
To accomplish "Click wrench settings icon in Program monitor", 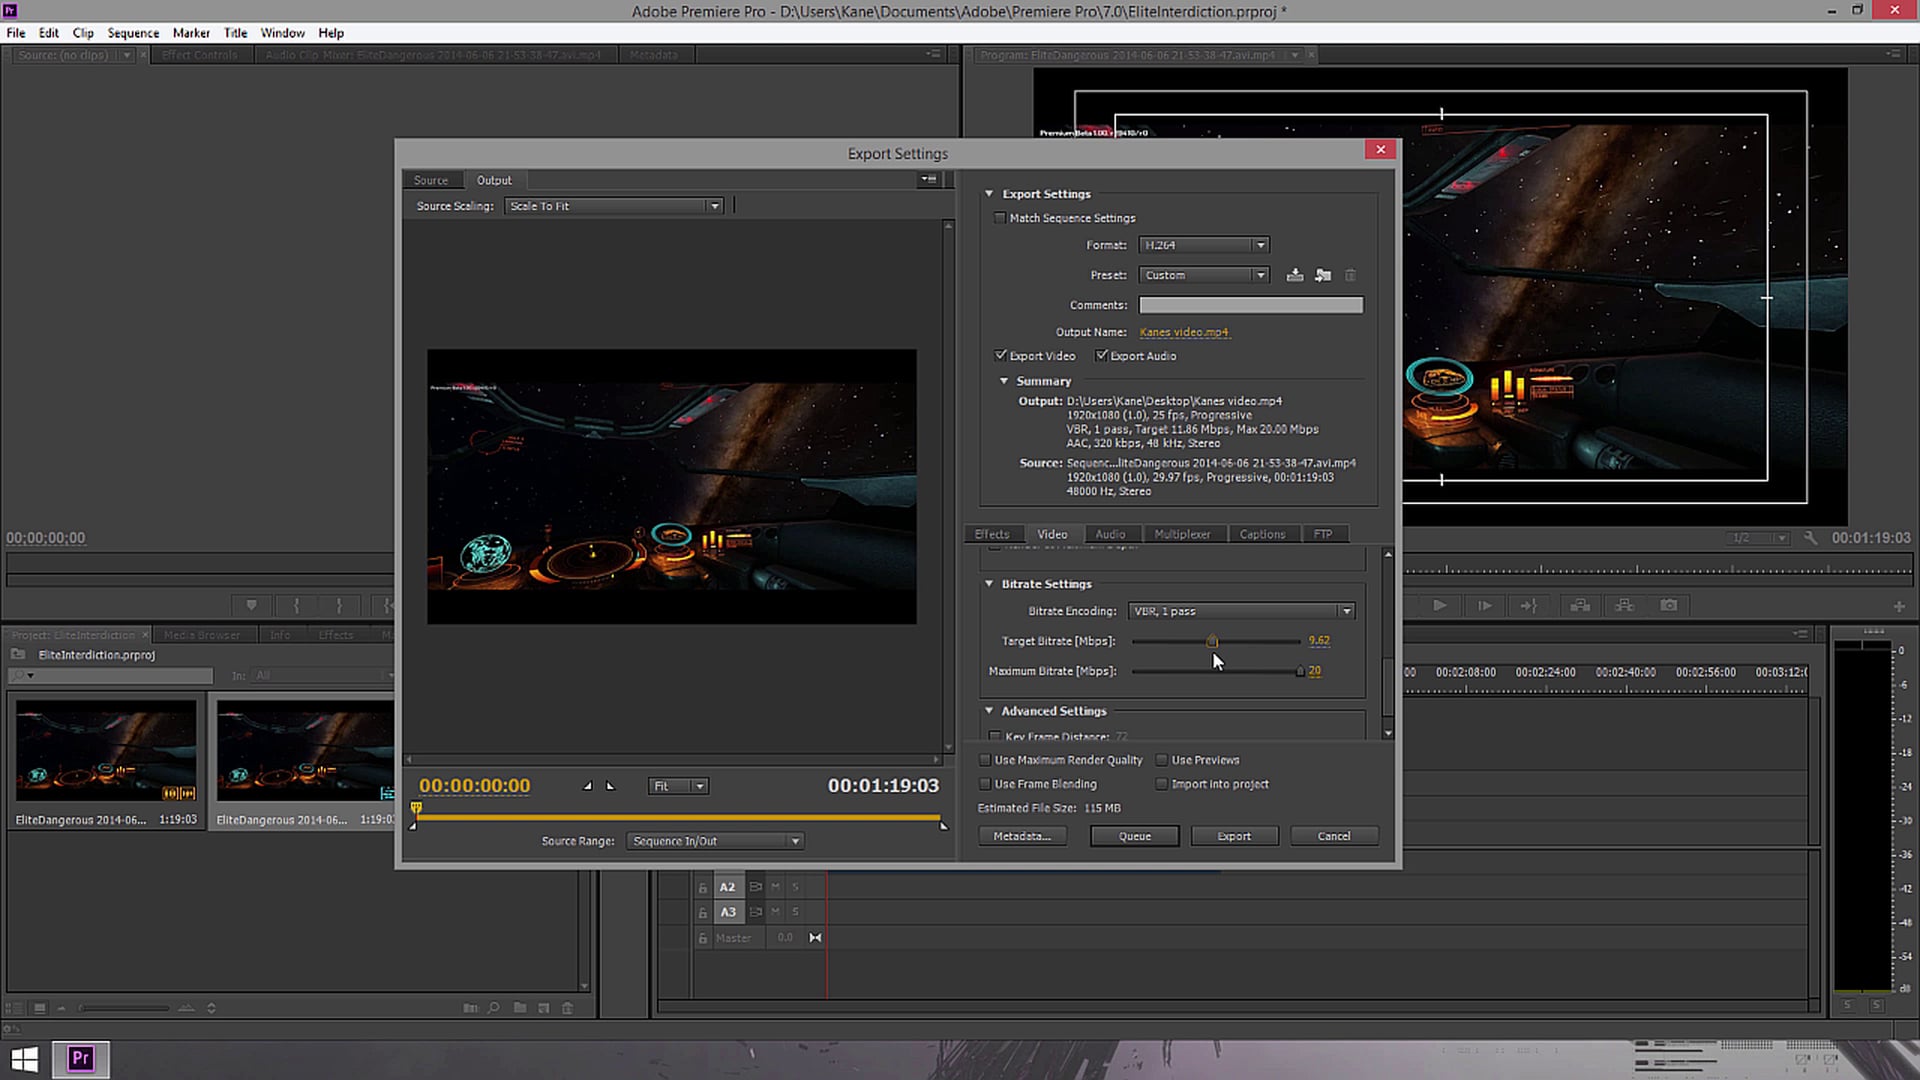I will 1810,538.
